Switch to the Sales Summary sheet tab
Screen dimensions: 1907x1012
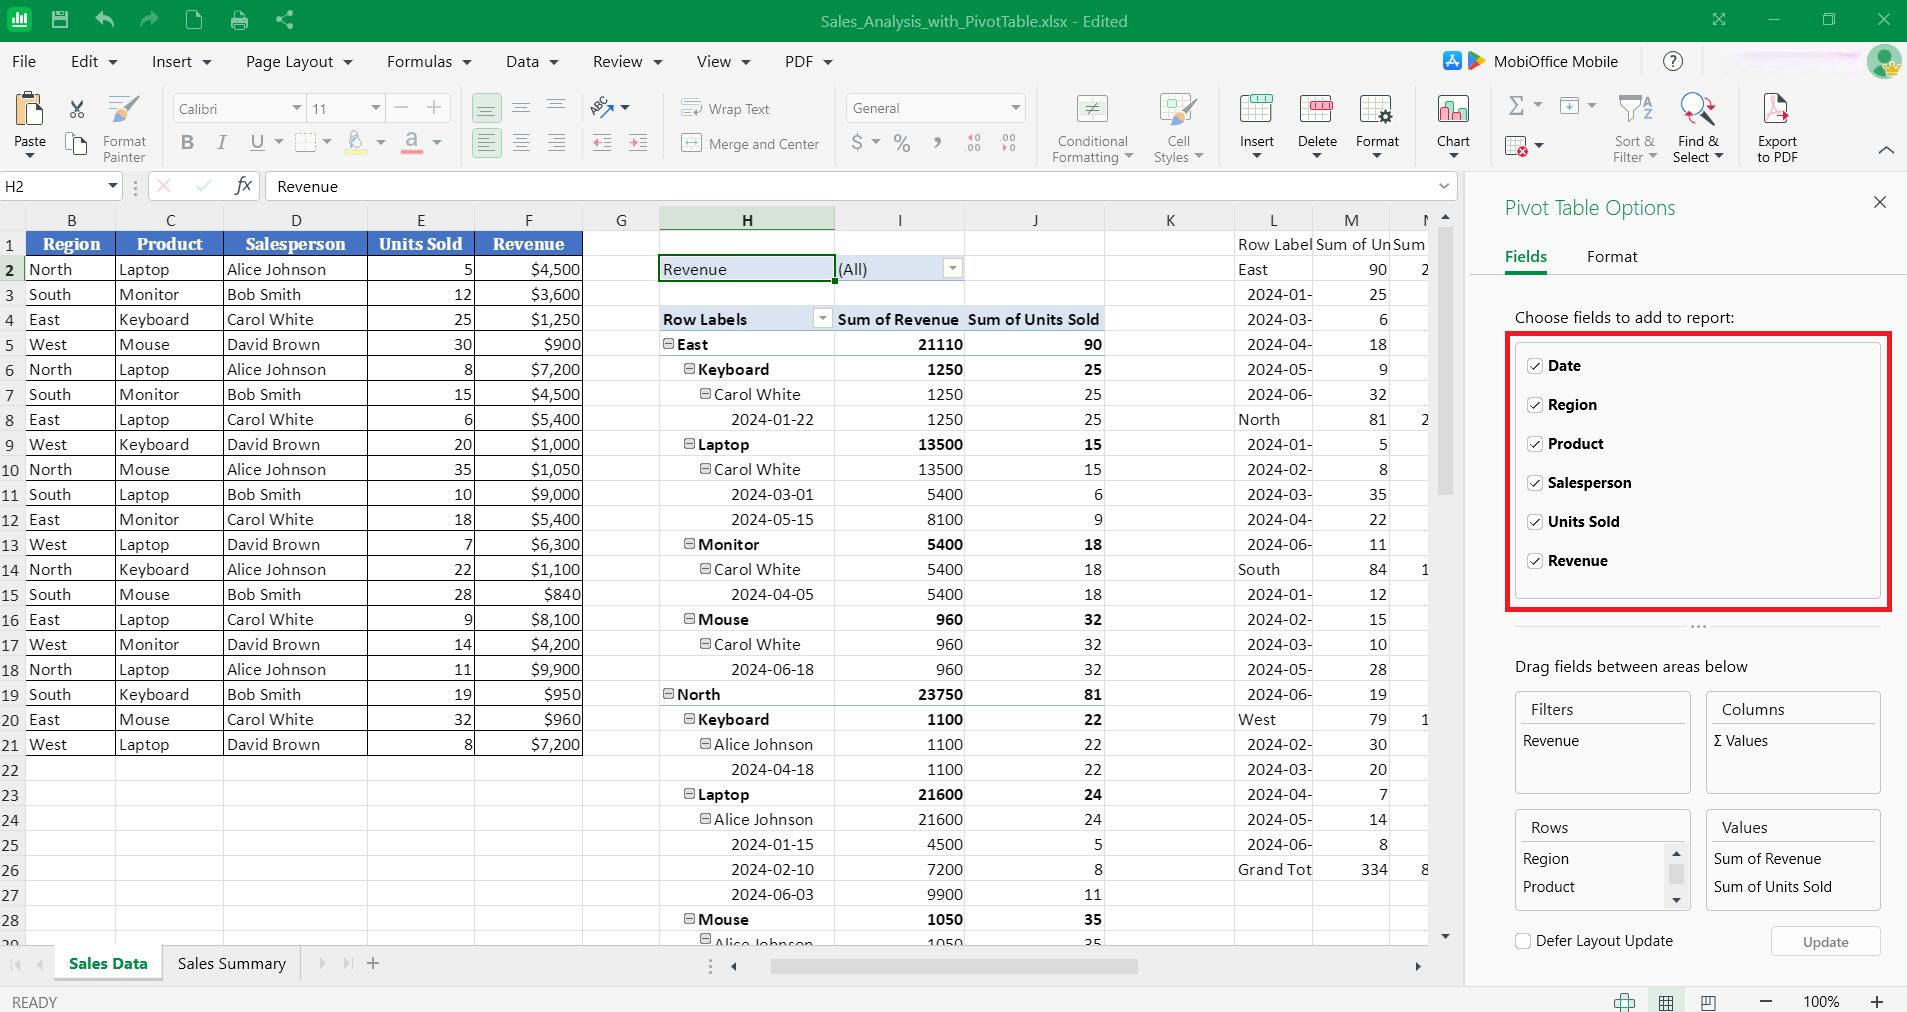click(232, 964)
